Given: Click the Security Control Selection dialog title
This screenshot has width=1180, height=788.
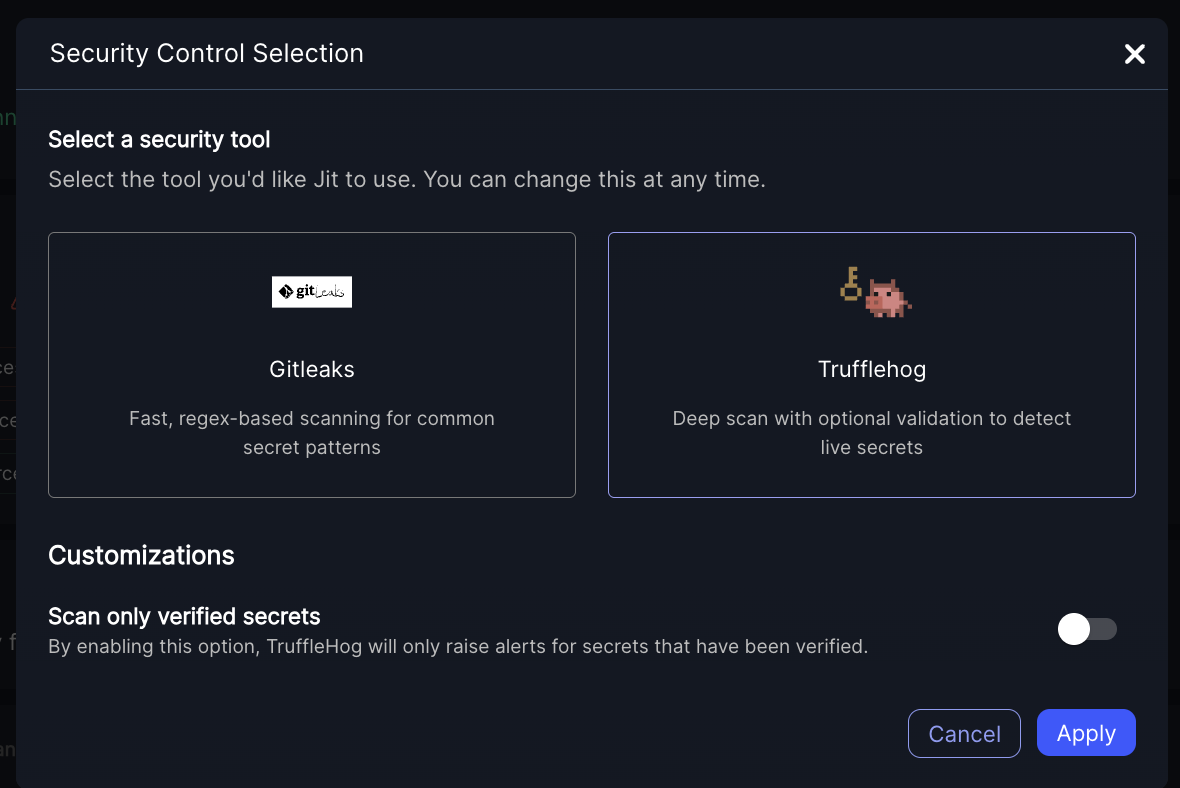Looking at the screenshot, I should [207, 53].
